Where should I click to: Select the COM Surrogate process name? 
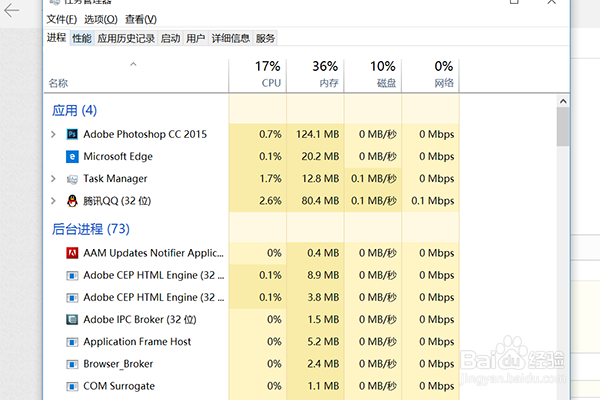pos(119,386)
